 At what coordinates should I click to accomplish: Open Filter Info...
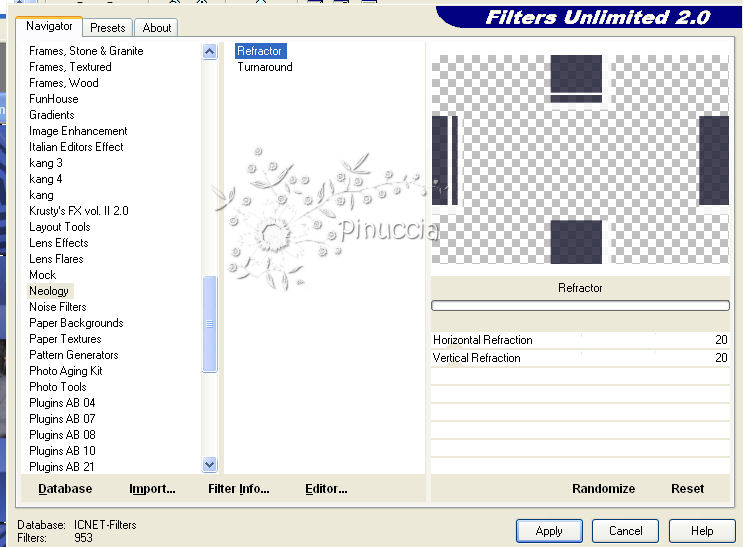(238, 489)
